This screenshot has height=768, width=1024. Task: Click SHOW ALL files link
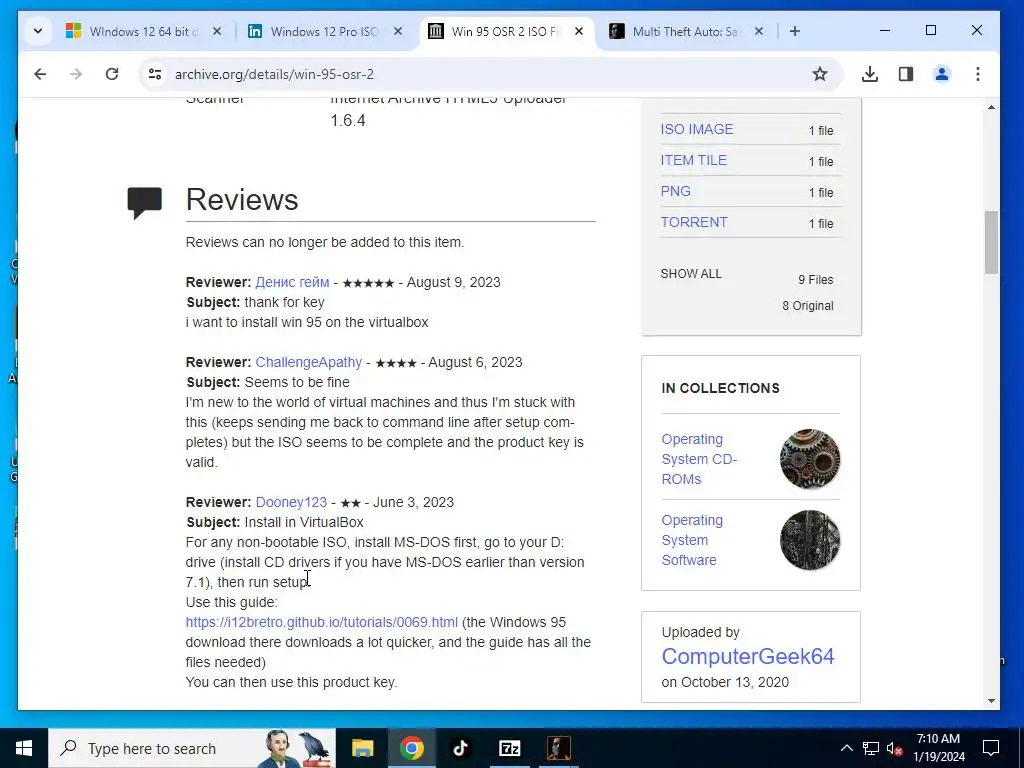pyautogui.click(x=691, y=274)
